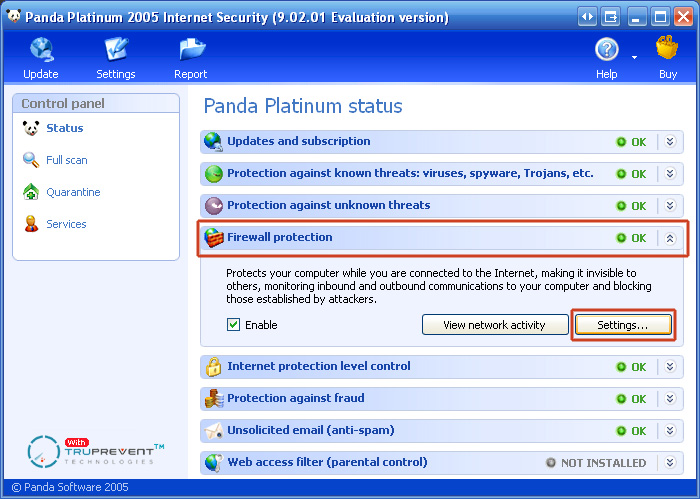This screenshot has width=700, height=499.
Task: Open the Report folder icon
Action: point(191,49)
